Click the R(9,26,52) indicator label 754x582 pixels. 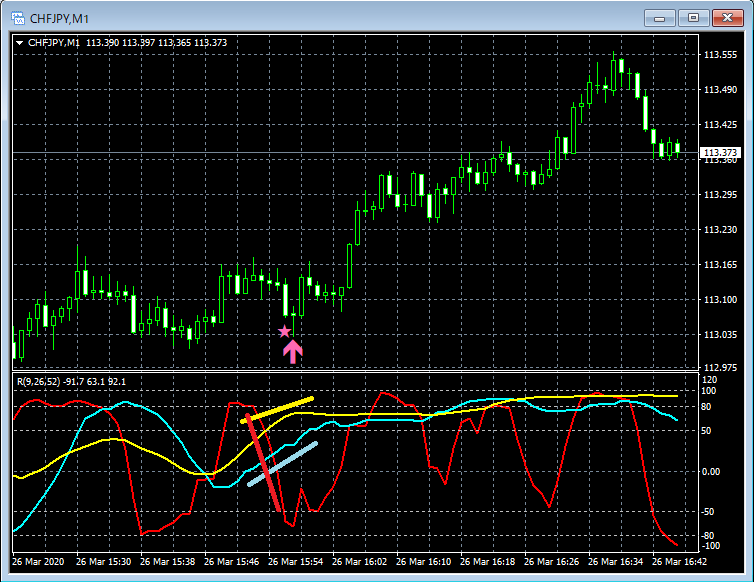click(38, 381)
